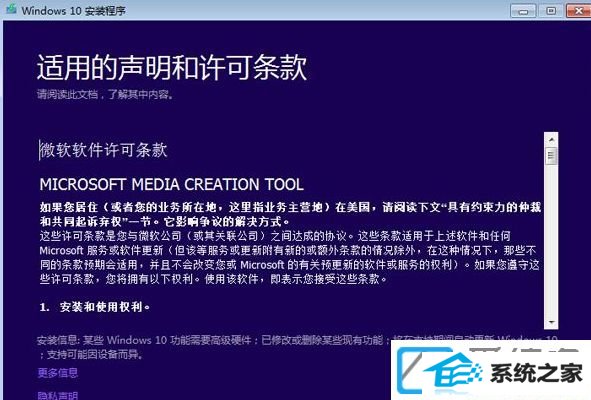Open the 更多信息 link
The height and width of the screenshot is (400, 591).
58,373
